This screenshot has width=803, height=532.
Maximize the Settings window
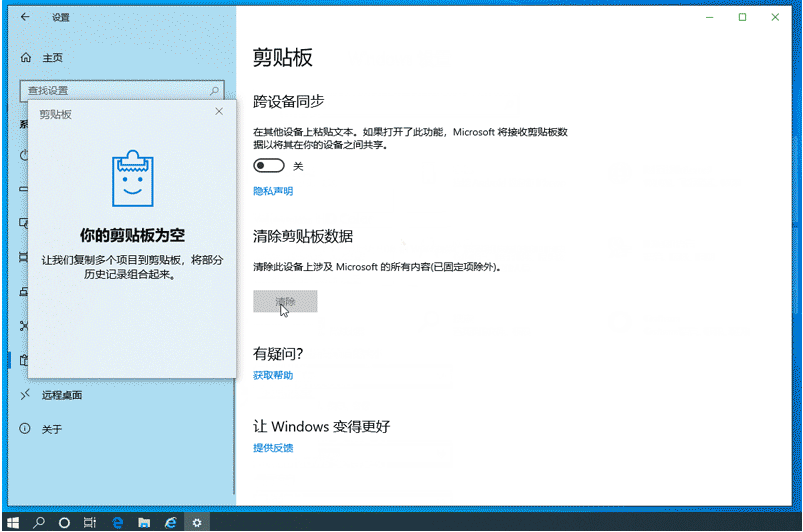[x=742, y=17]
